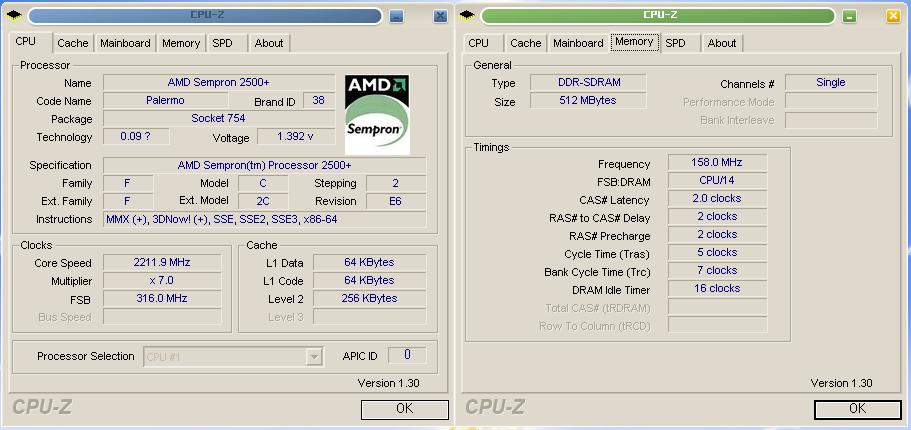This screenshot has width=911, height=430.
Task: Click the empty Bus Speed field
Action: pos(162,316)
